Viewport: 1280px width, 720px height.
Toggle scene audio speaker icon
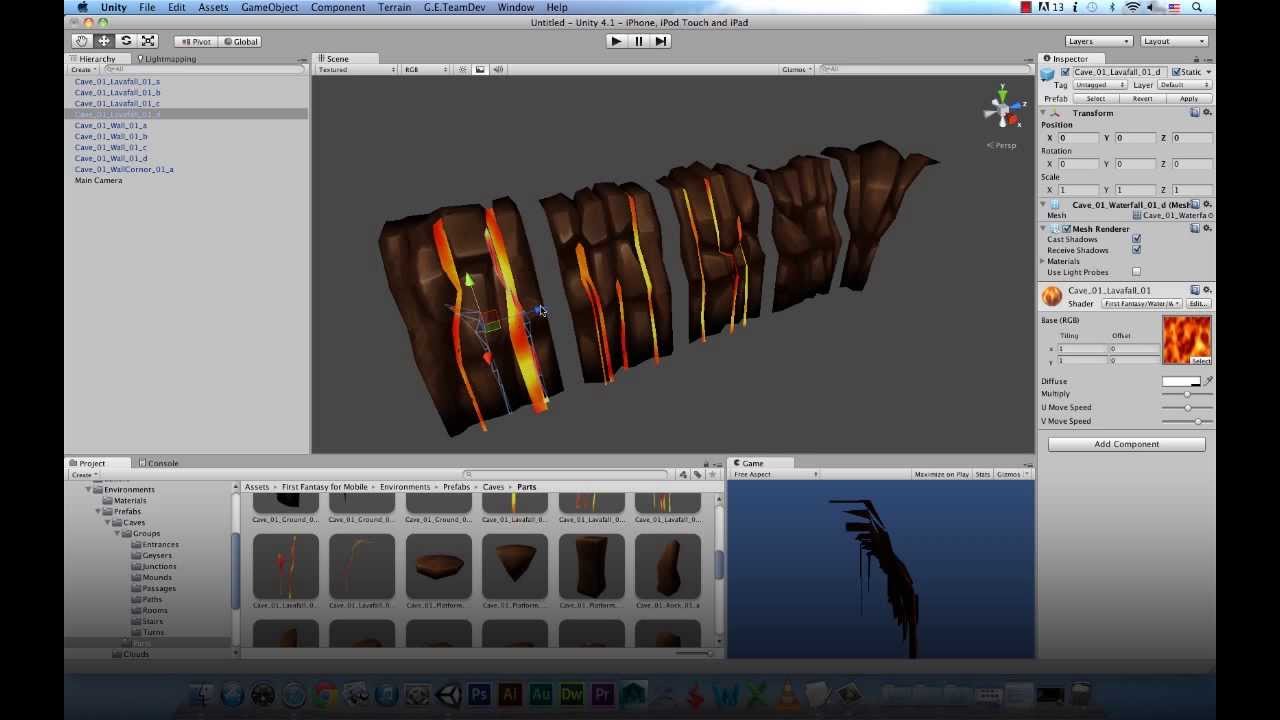(498, 70)
